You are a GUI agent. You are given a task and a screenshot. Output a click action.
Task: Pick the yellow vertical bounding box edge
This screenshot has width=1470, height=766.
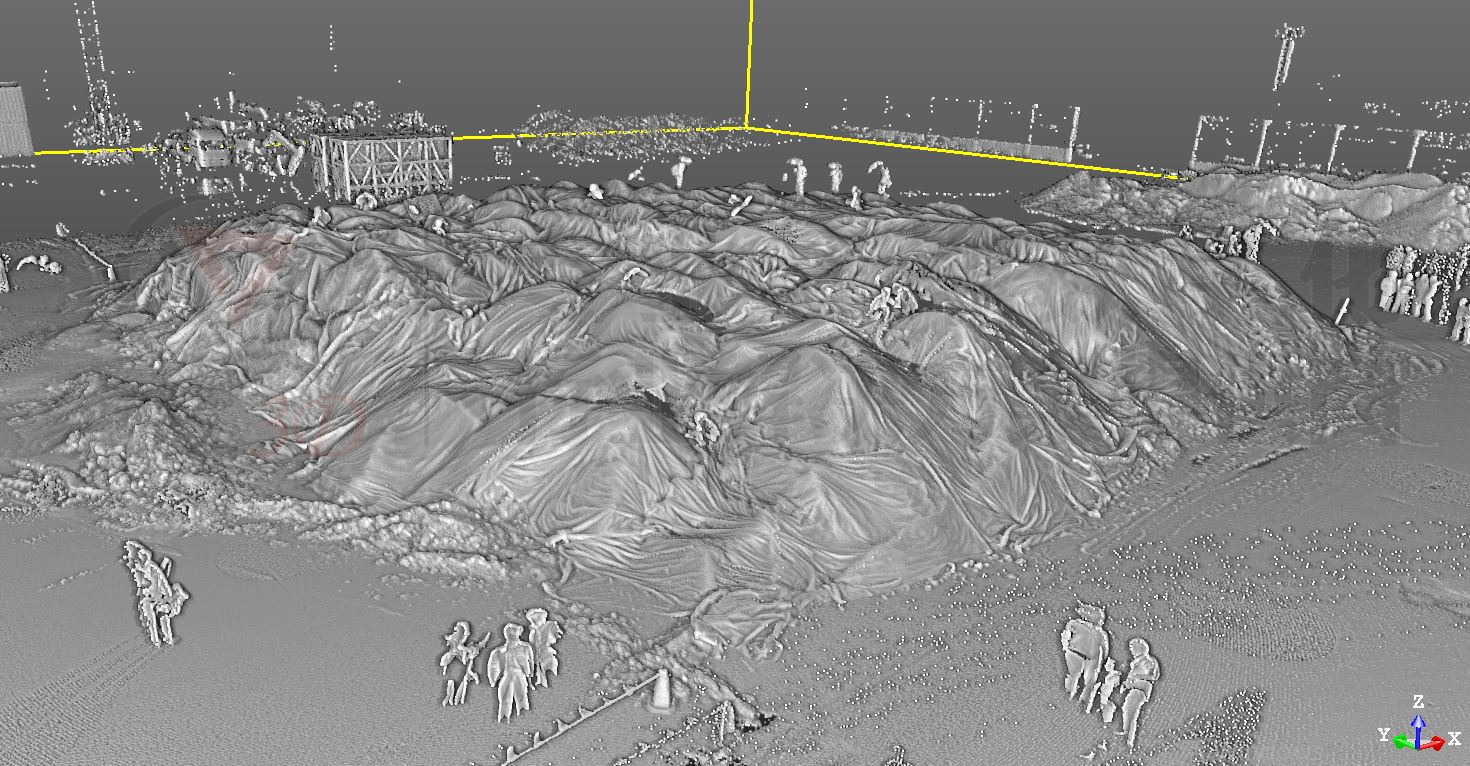pyautogui.click(x=749, y=63)
